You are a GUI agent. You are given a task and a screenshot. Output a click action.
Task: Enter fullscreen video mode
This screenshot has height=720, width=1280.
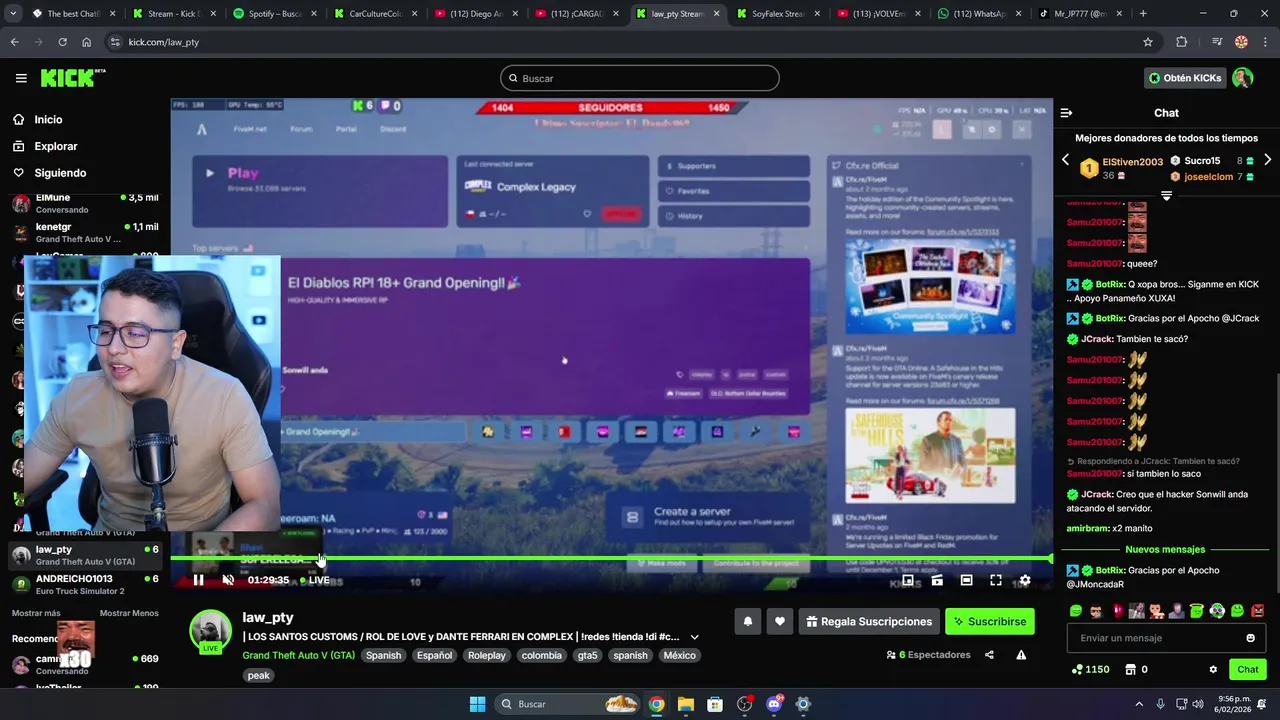point(996,580)
